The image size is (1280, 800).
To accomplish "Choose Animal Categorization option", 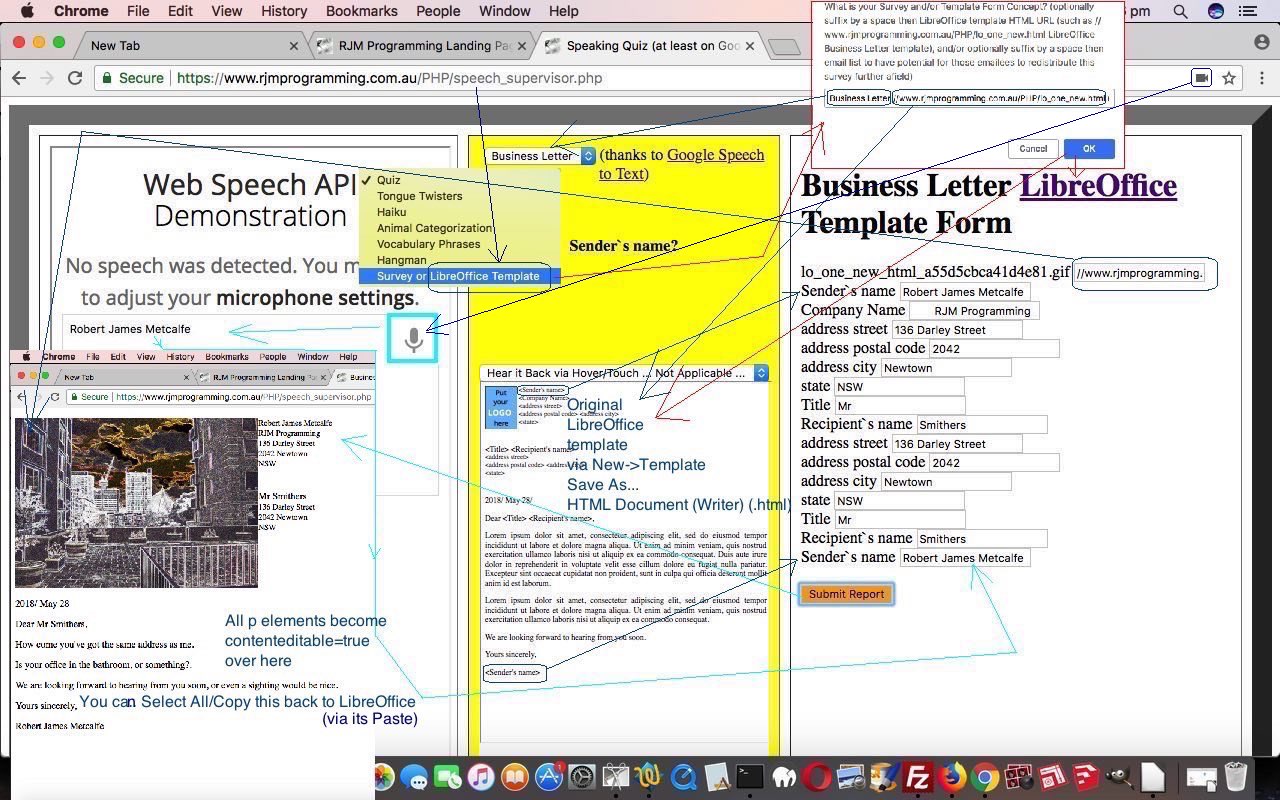I will (x=460, y=228).
